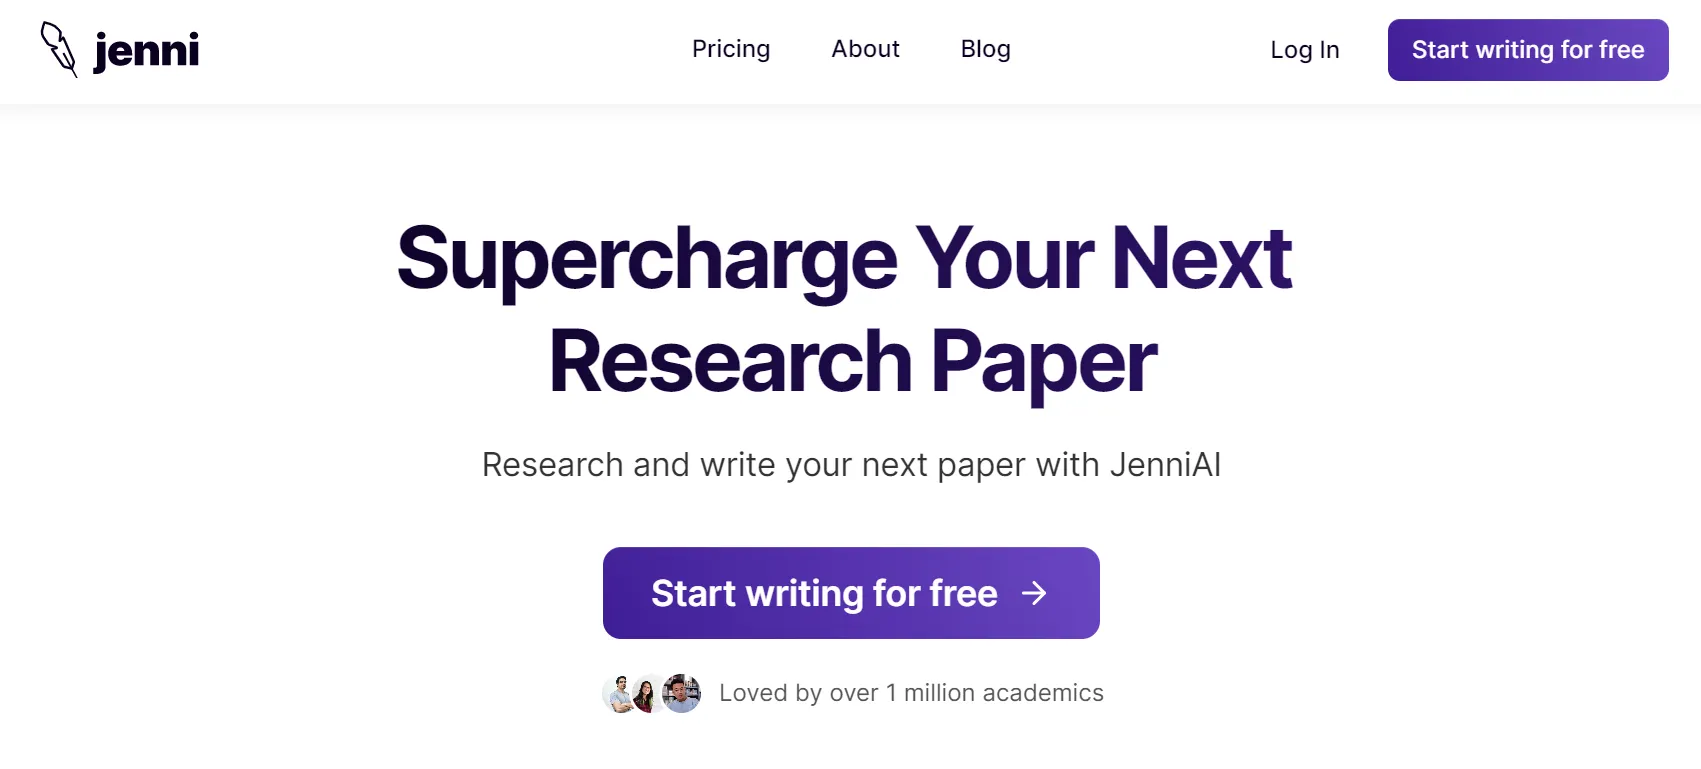1701x769 pixels.
Task: Click the word "Paper" in the main heading
Action: coord(1043,362)
